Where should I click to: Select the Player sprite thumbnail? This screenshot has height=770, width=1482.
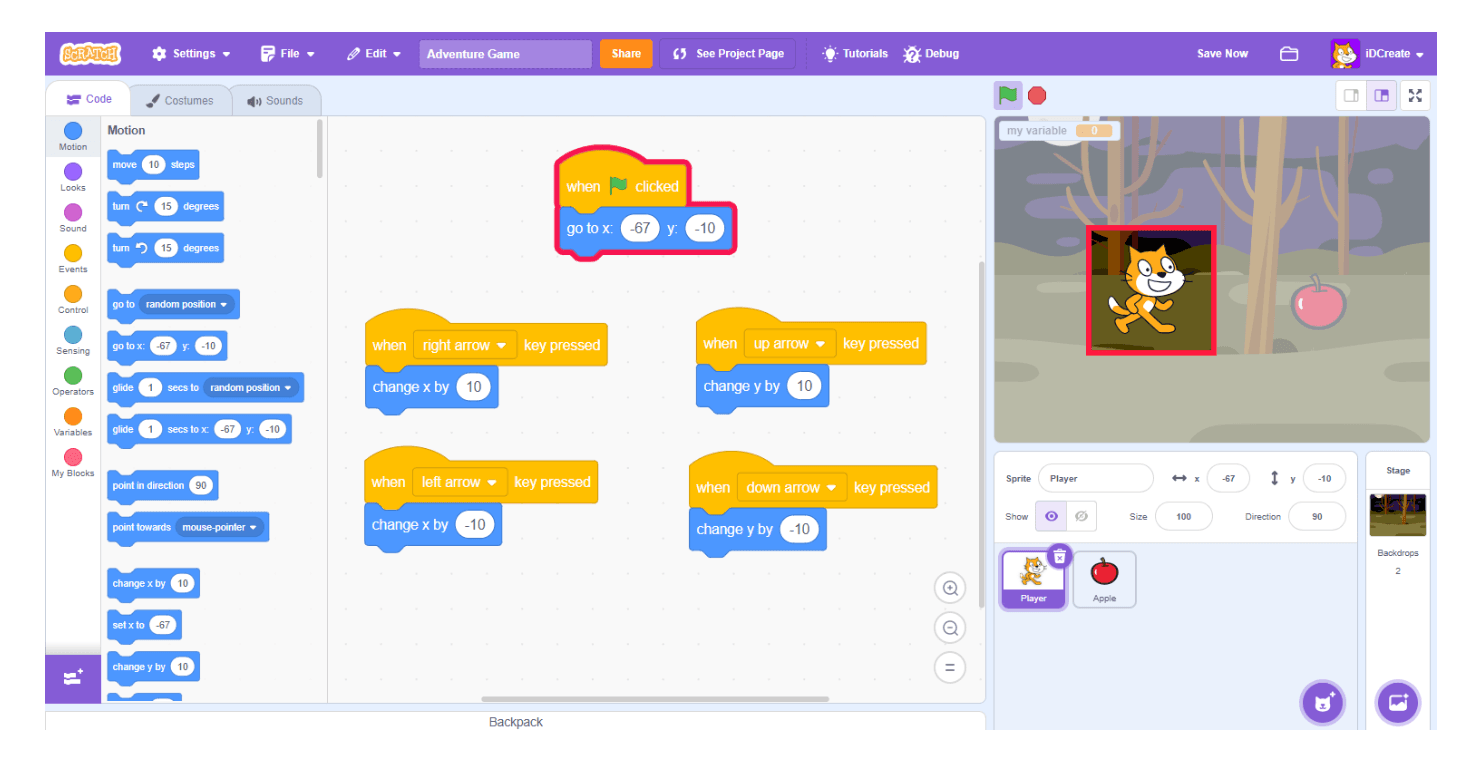(x=1033, y=580)
